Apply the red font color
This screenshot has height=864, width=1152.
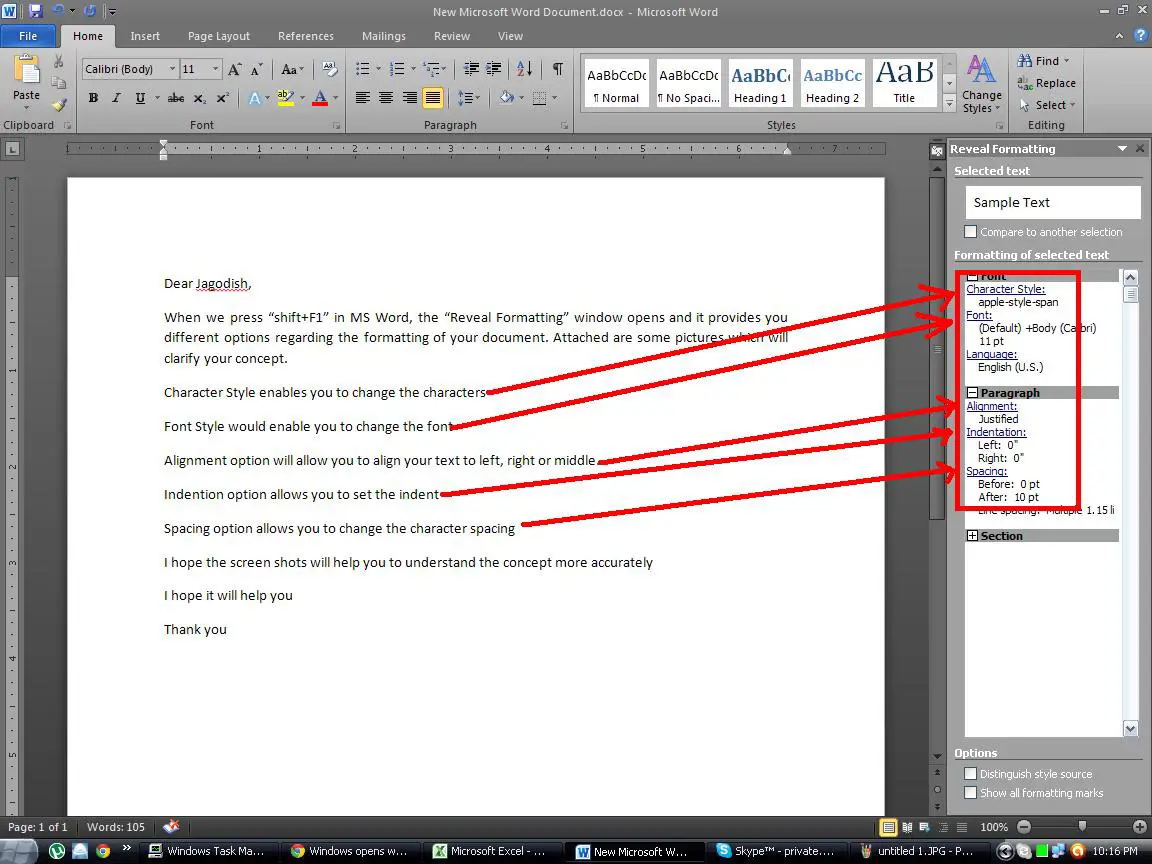(x=320, y=98)
